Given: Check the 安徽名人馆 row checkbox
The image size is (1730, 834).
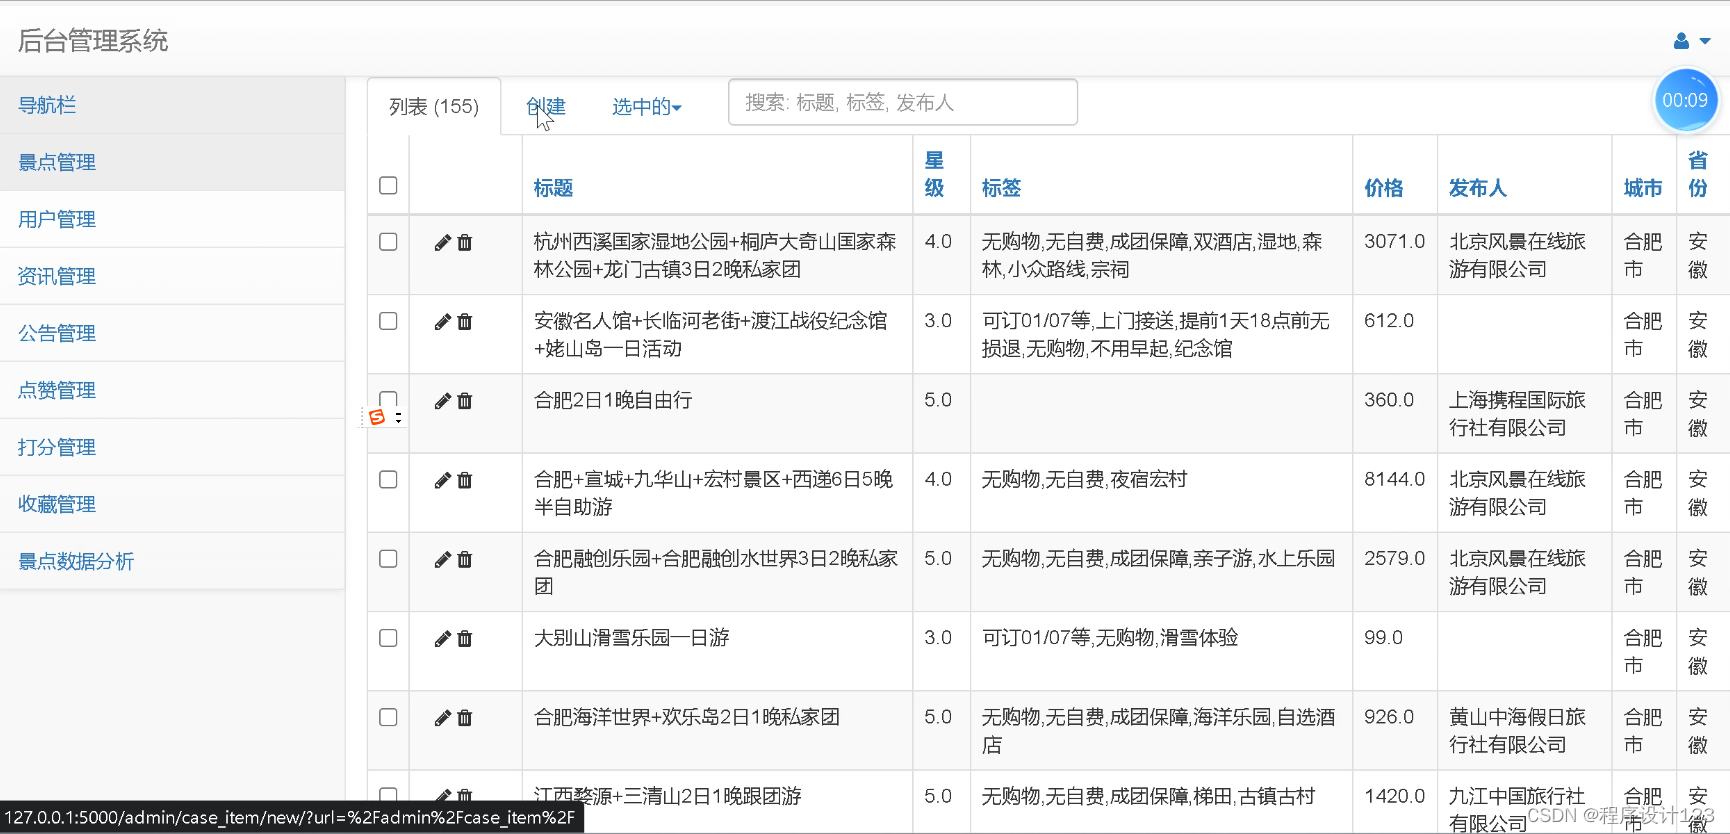Looking at the screenshot, I should [388, 321].
